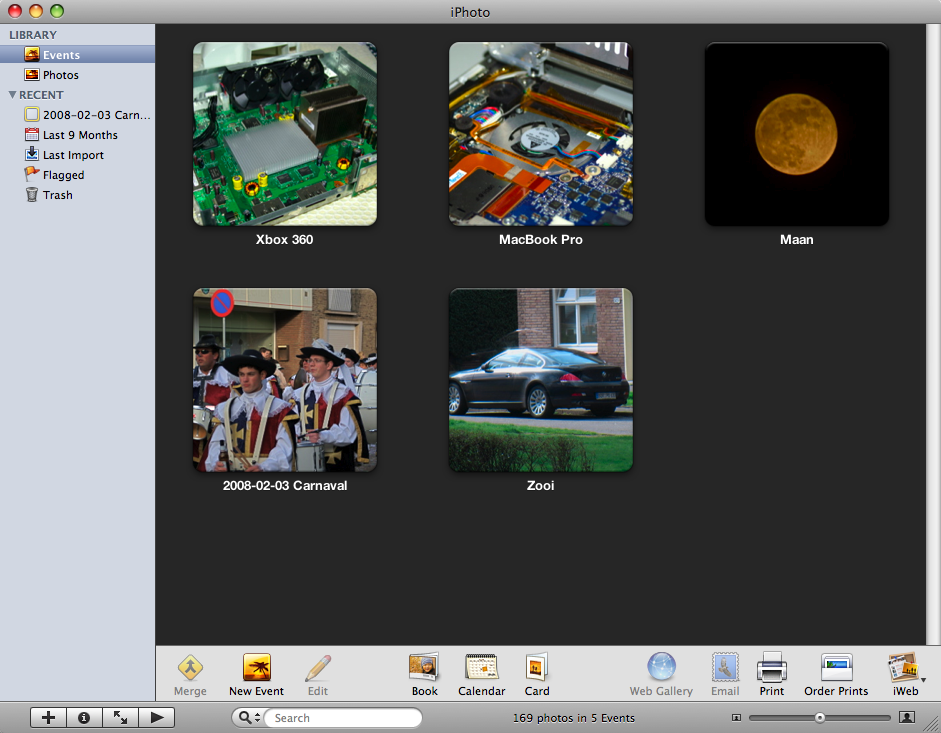Start slideshow with the play button
The height and width of the screenshot is (733, 941).
coord(157,717)
